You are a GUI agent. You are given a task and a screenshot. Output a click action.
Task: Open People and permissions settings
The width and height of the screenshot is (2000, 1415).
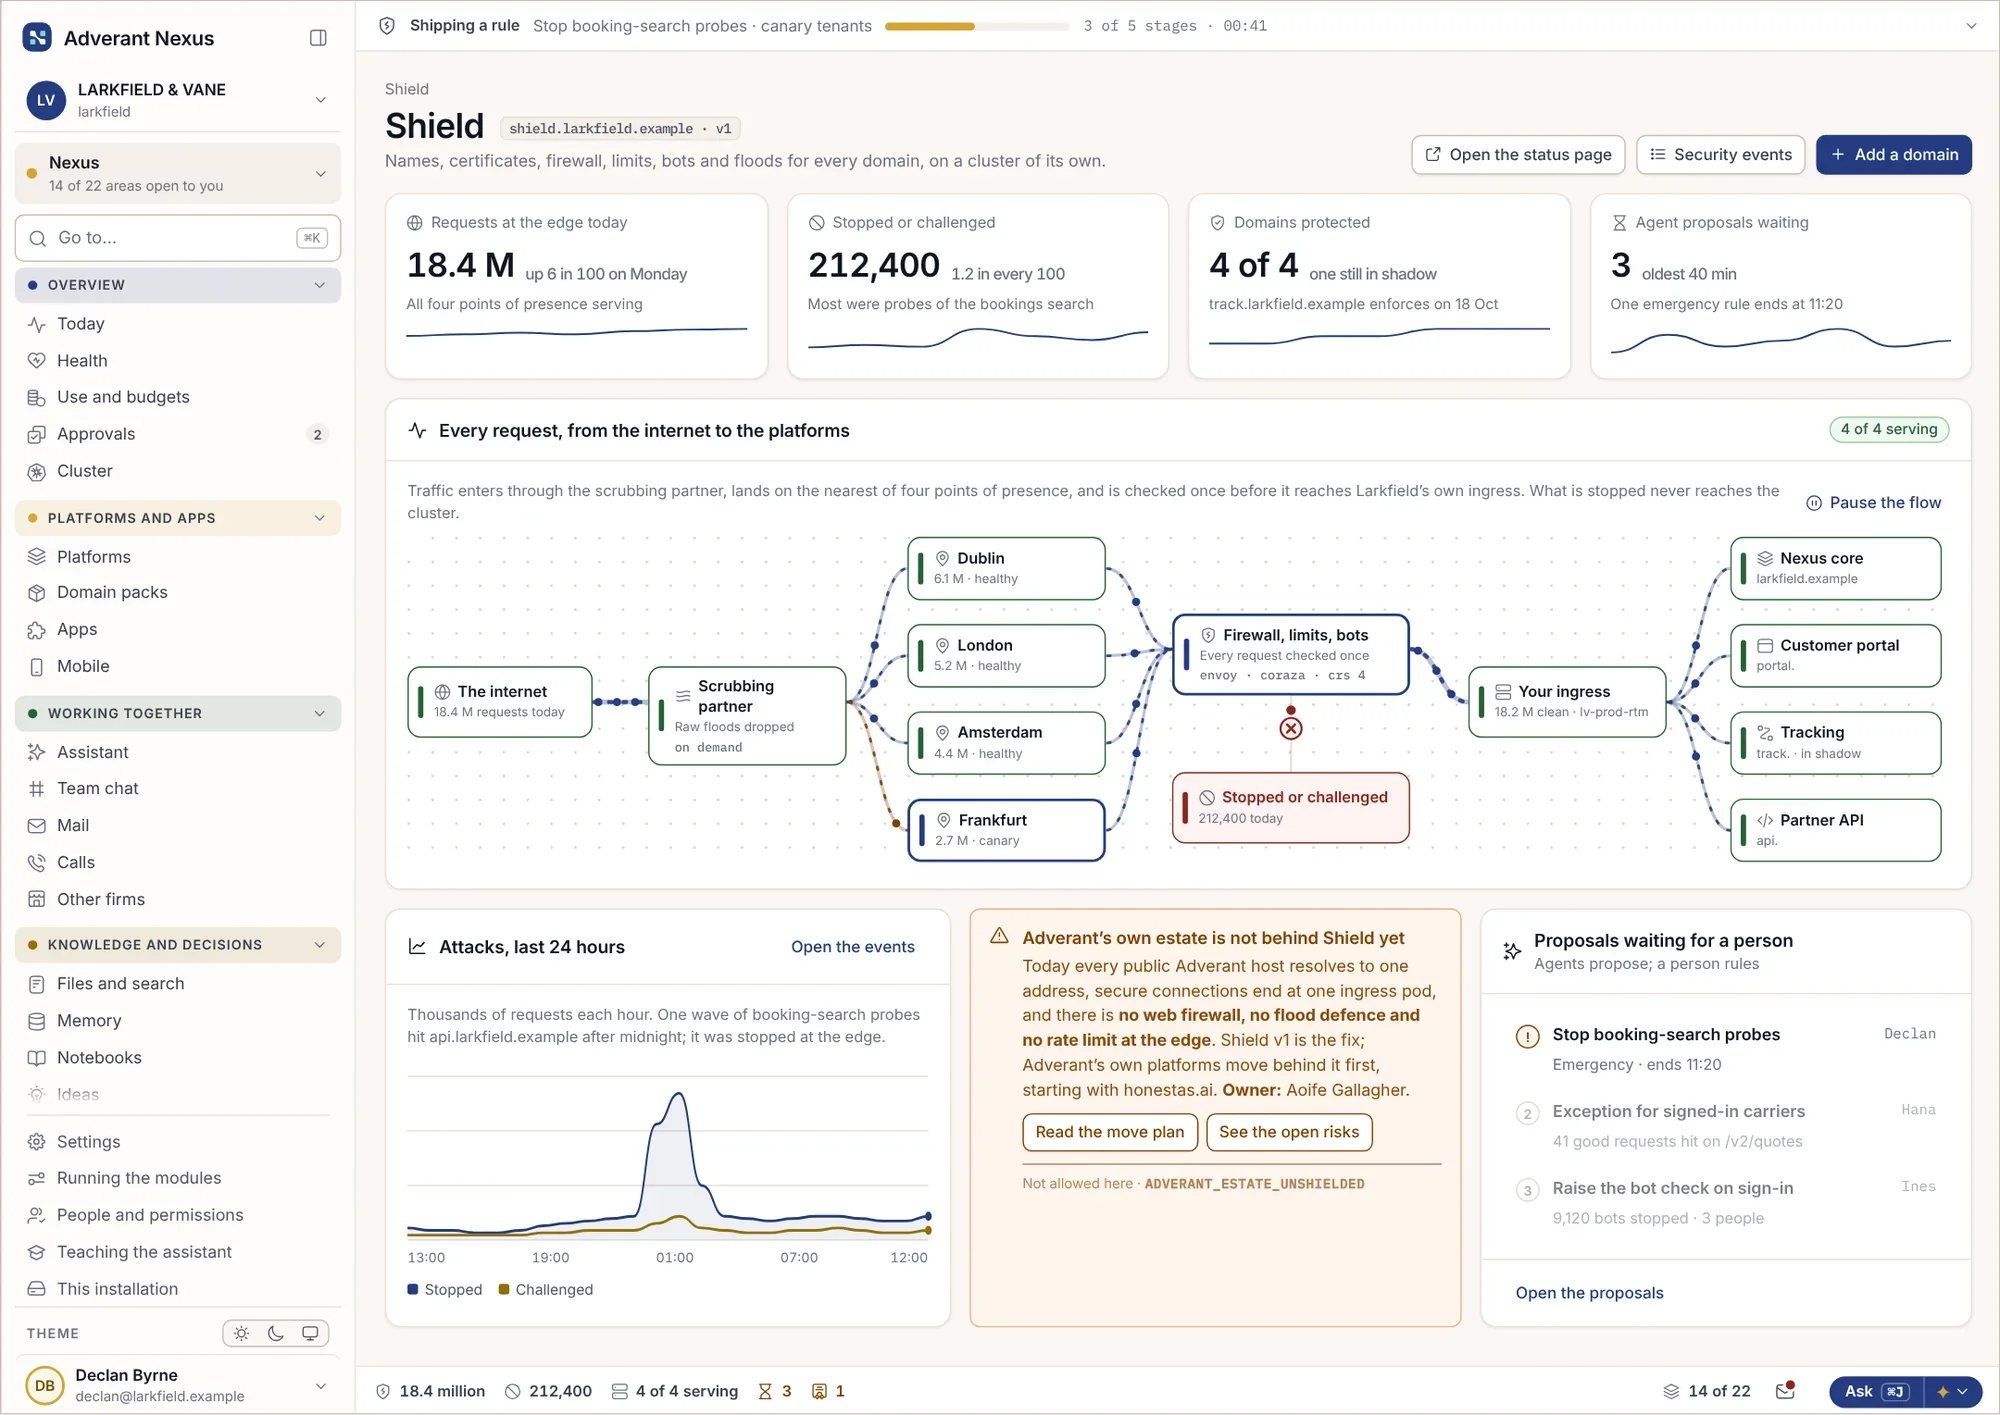[177, 1215]
